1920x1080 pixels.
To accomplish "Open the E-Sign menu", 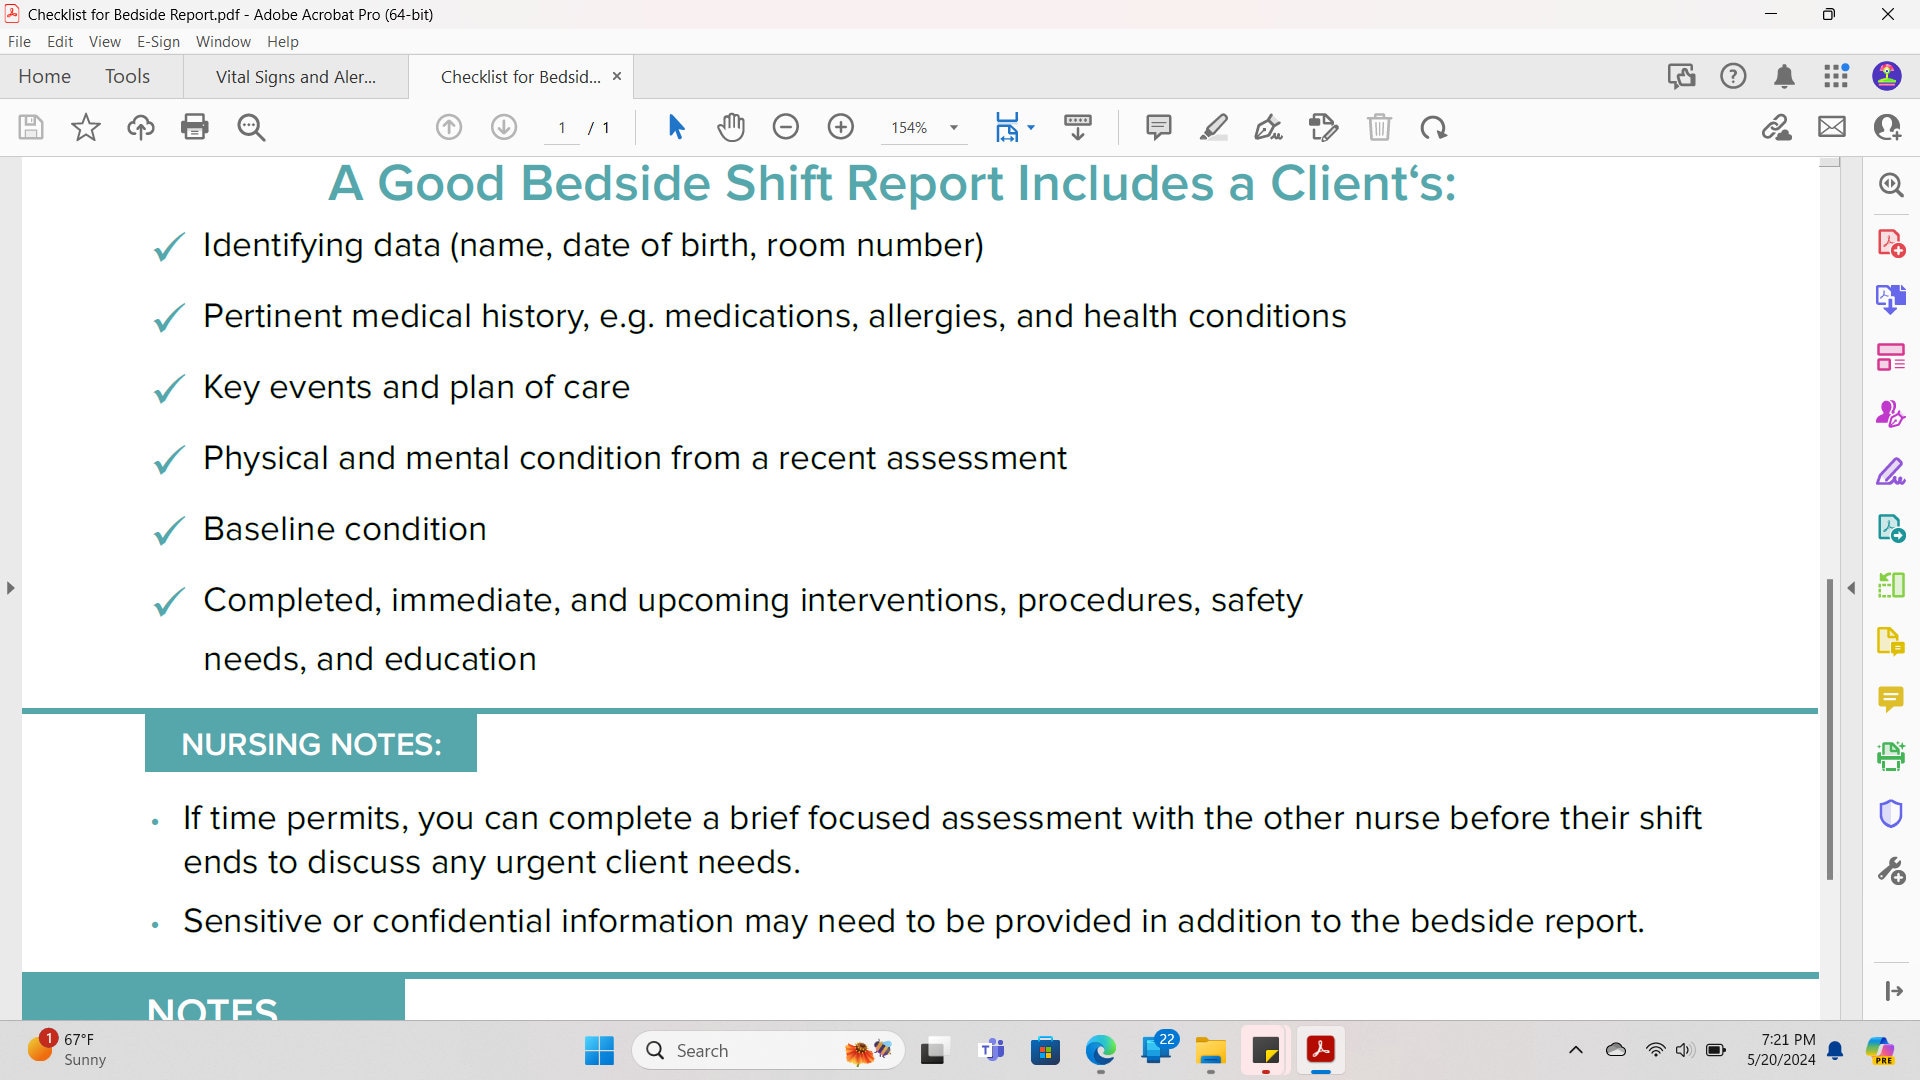I will pyautogui.click(x=158, y=41).
